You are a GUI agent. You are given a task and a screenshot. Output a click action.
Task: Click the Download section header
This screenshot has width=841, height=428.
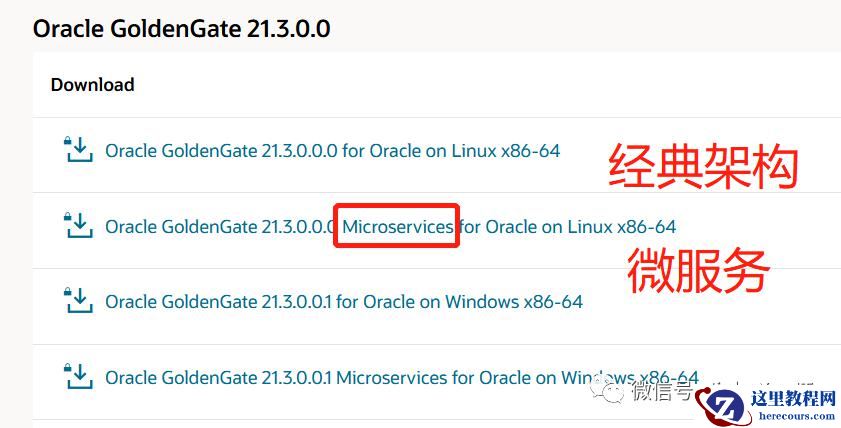[92, 85]
